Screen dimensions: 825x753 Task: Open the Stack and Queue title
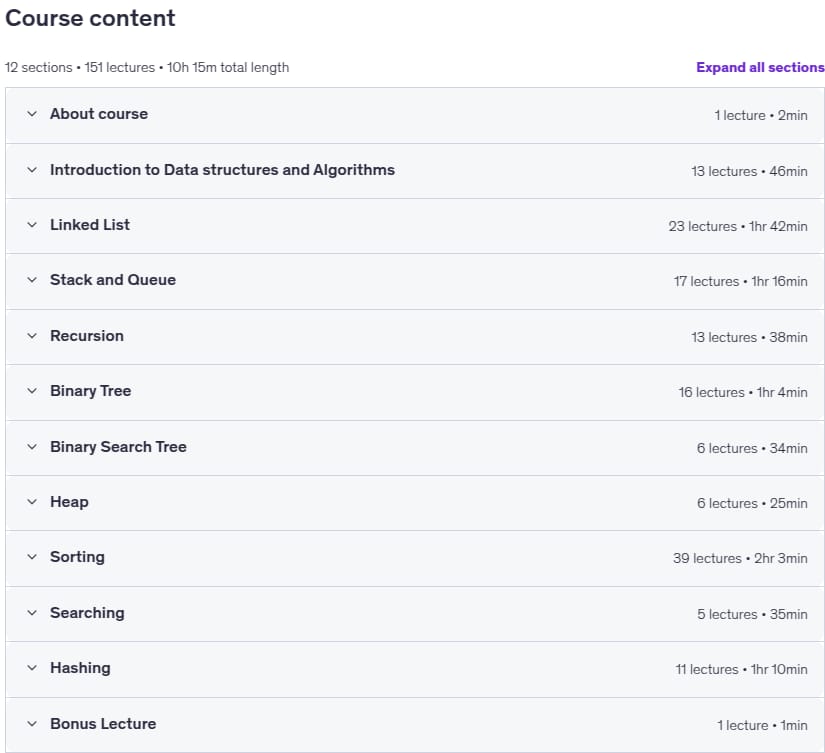pos(113,280)
